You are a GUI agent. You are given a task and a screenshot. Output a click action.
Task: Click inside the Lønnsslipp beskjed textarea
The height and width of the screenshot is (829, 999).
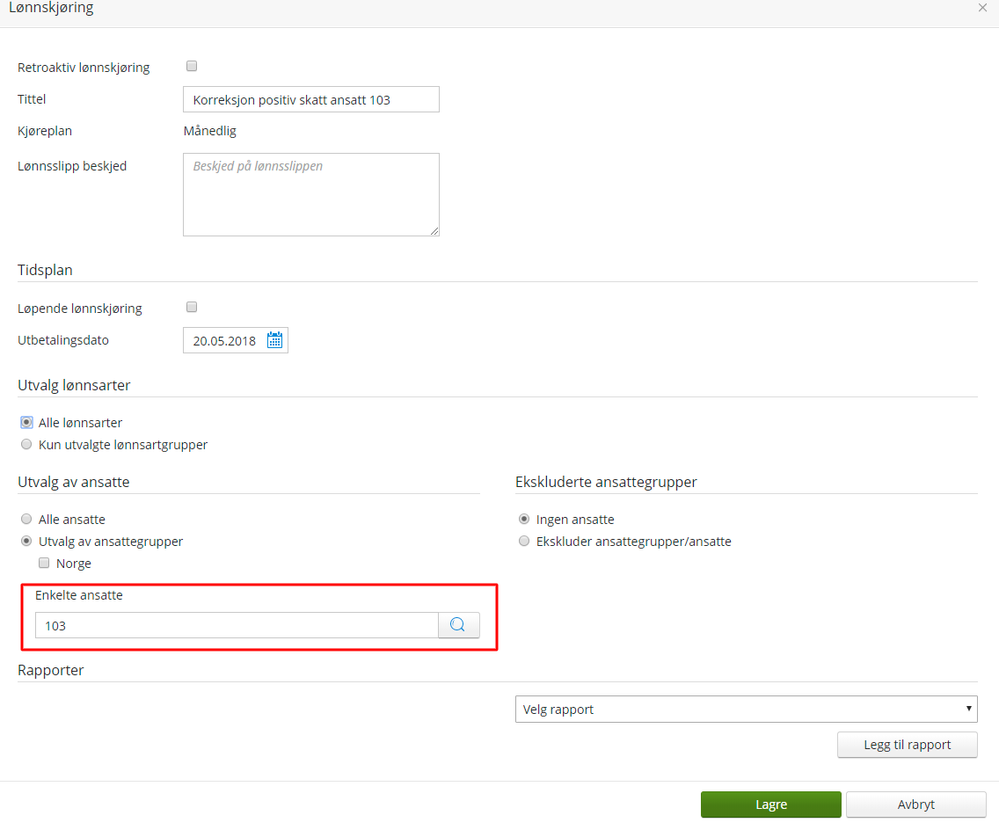[x=311, y=194]
